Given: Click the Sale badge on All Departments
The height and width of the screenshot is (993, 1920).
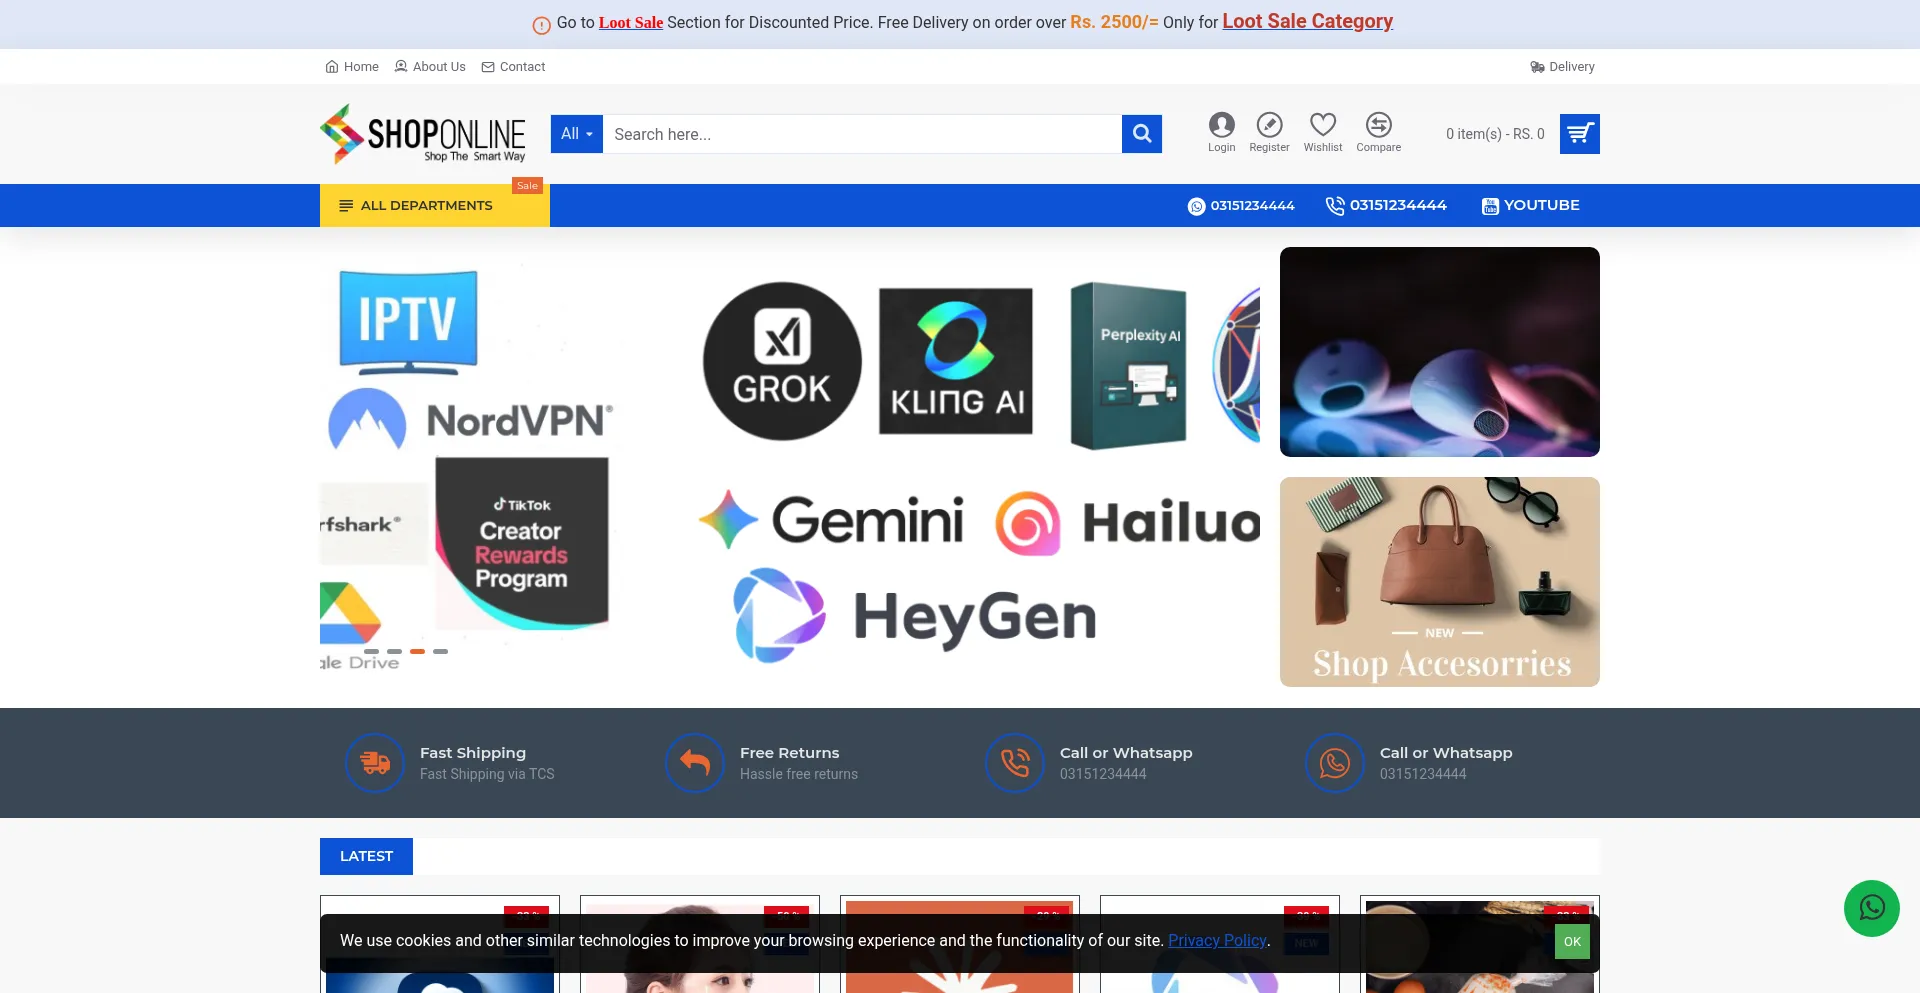Looking at the screenshot, I should (527, 186).
